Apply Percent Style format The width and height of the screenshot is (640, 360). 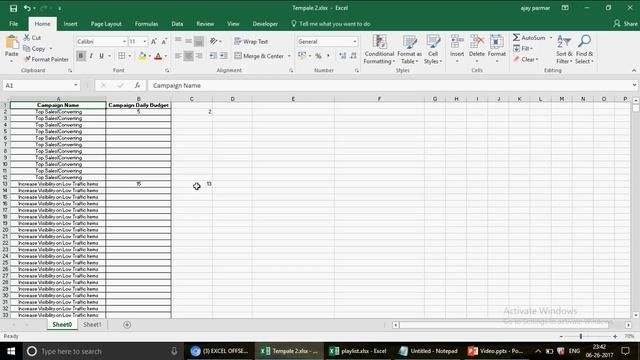point(318,56)
